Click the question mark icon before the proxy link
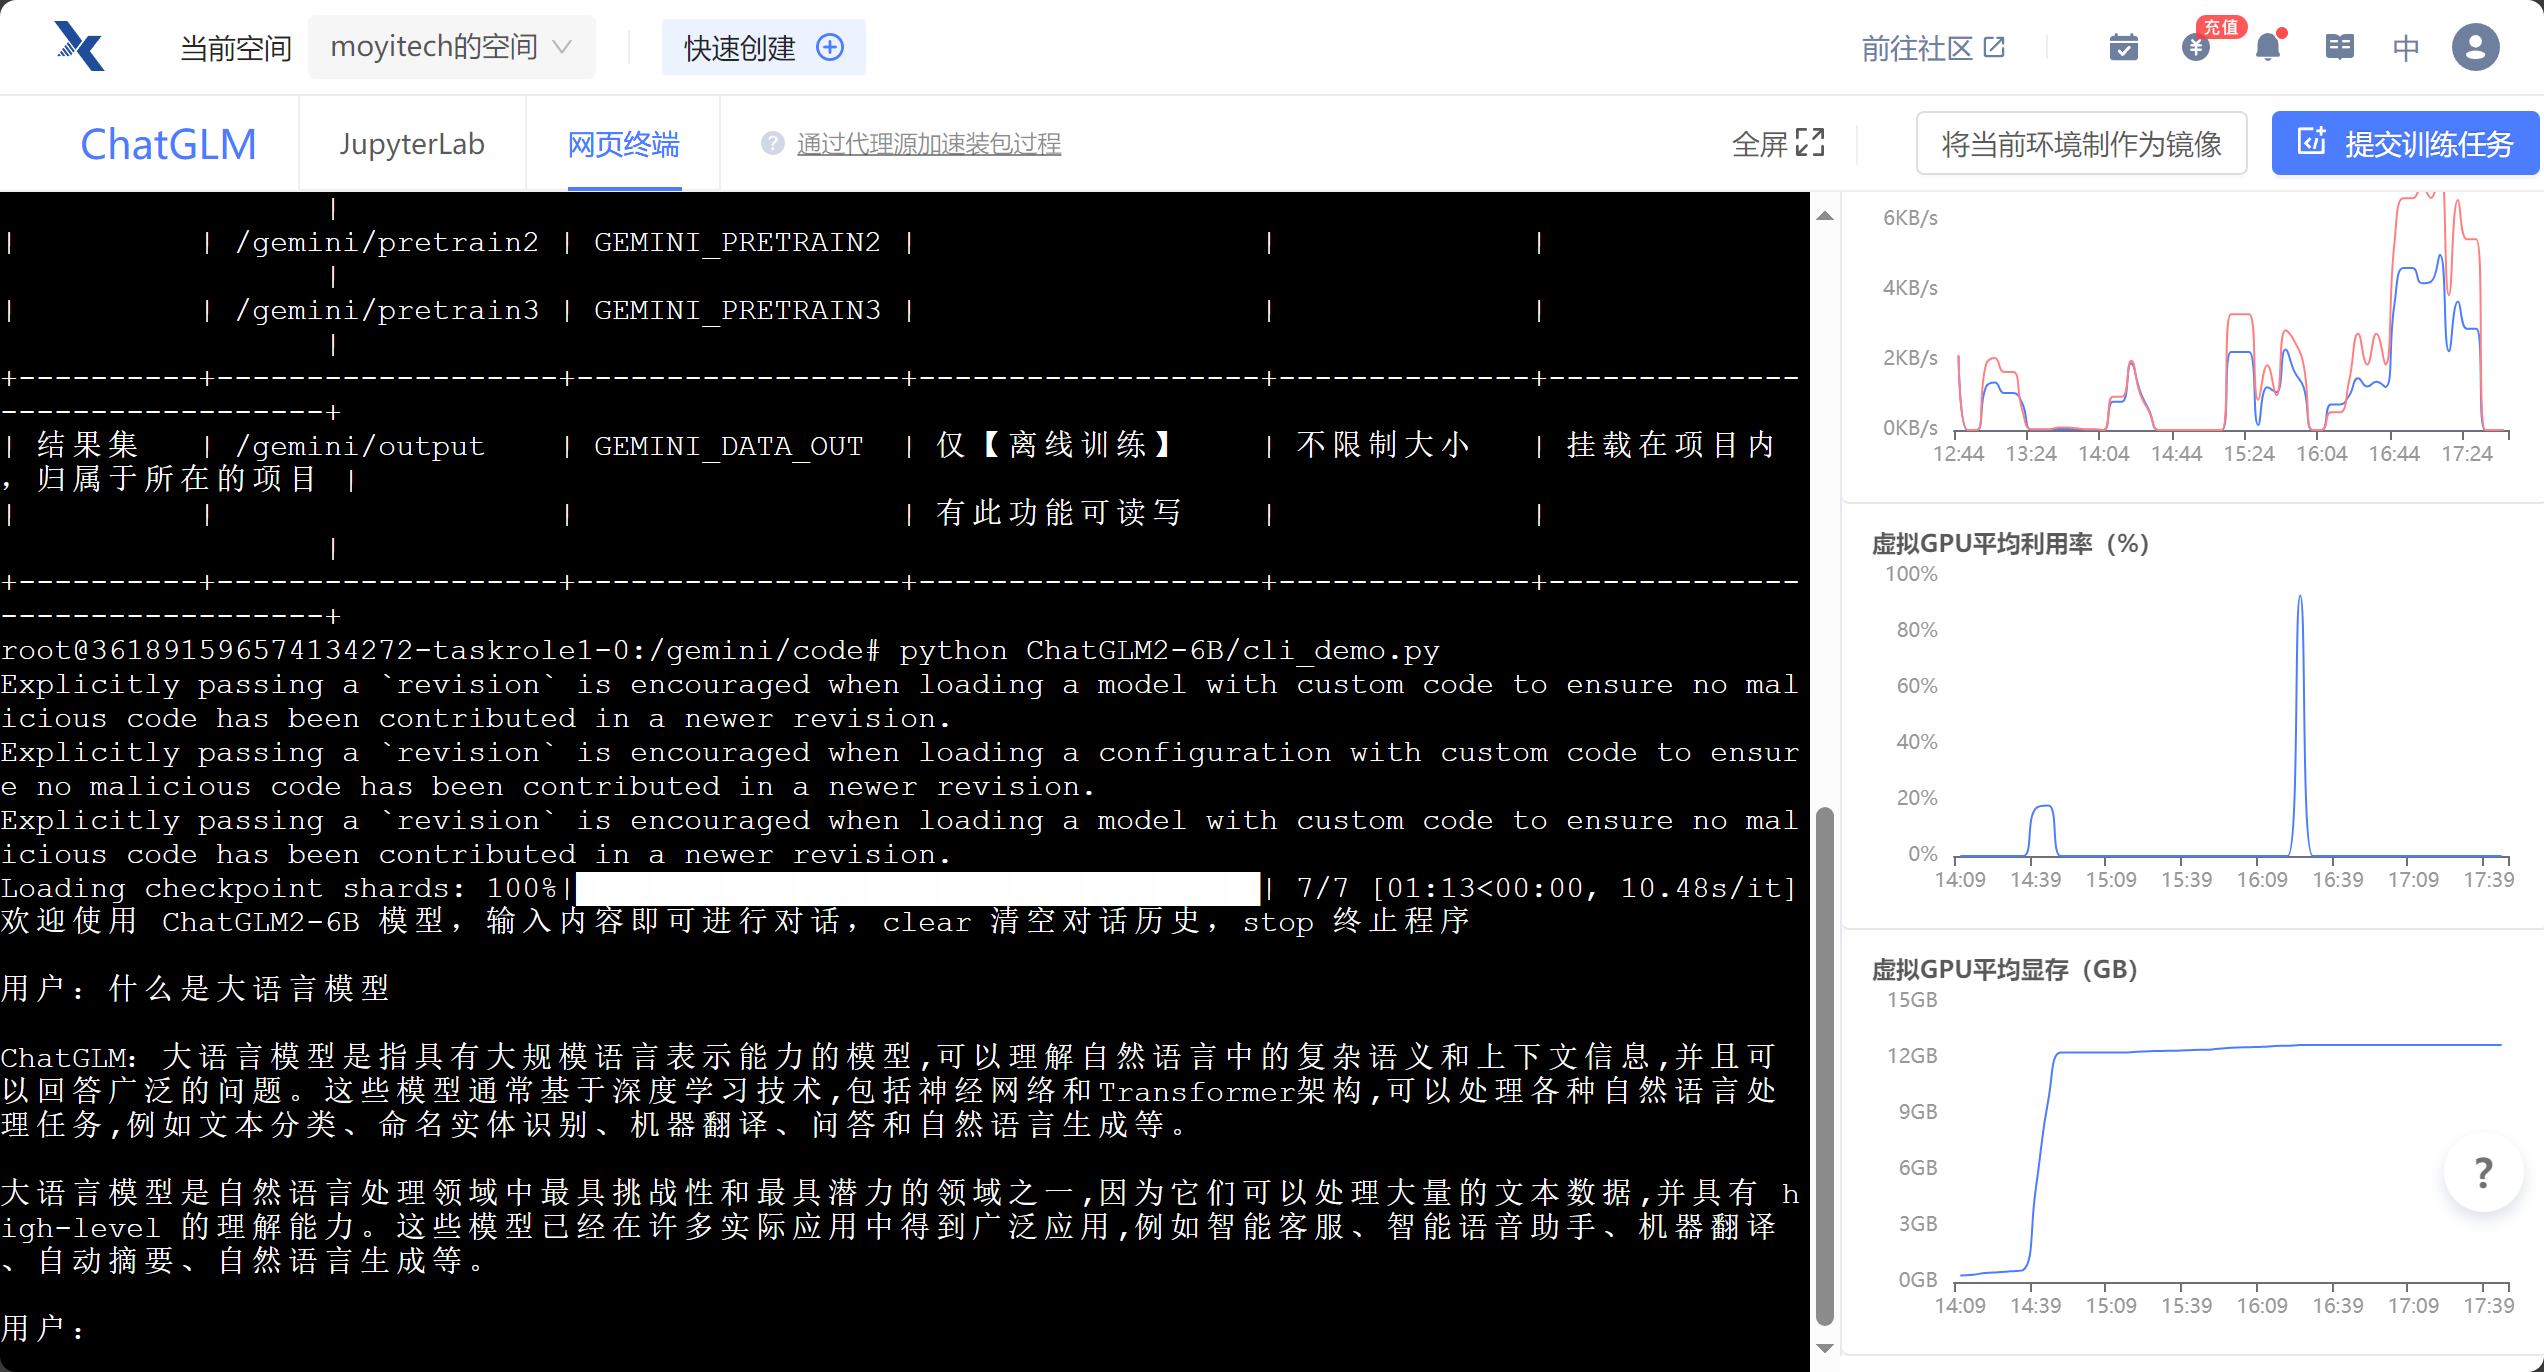Screen dimensions: 2544x1372 click(x=772, y=144)
